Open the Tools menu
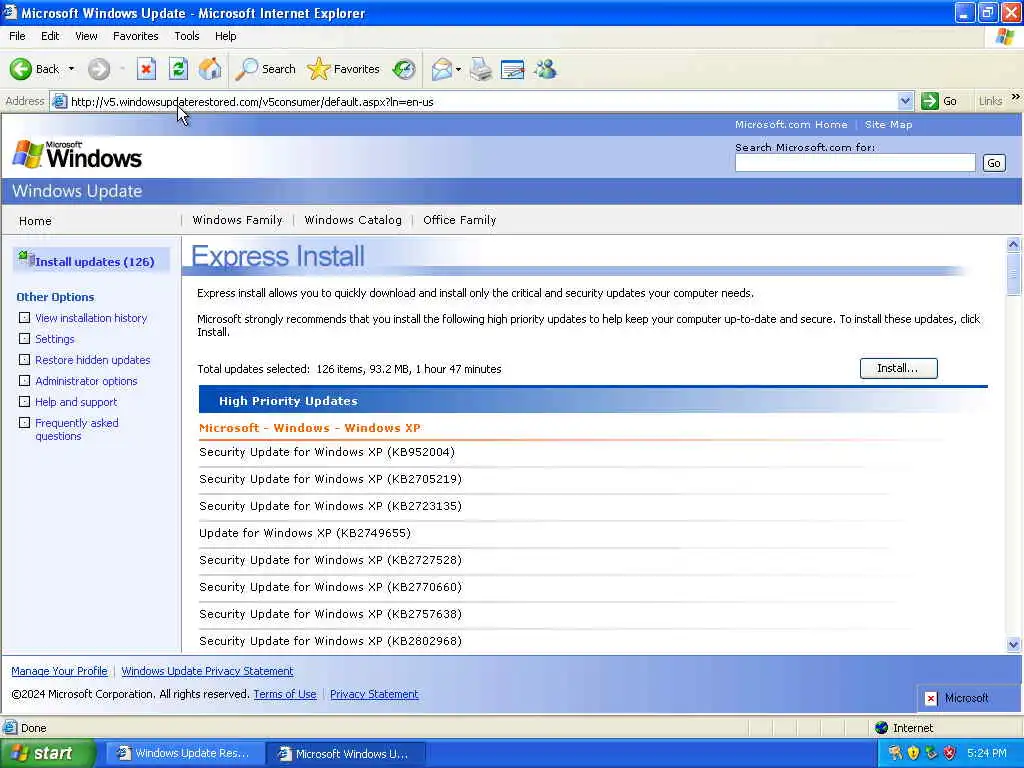 pyautogui.click(x=187, y=36)
